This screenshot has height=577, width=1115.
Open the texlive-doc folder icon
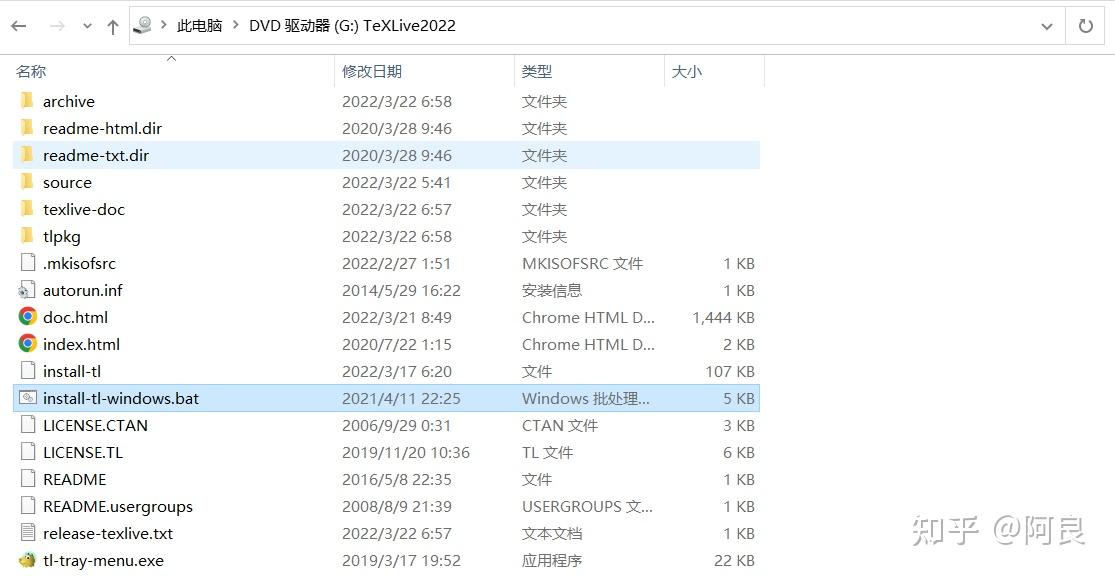28,209
